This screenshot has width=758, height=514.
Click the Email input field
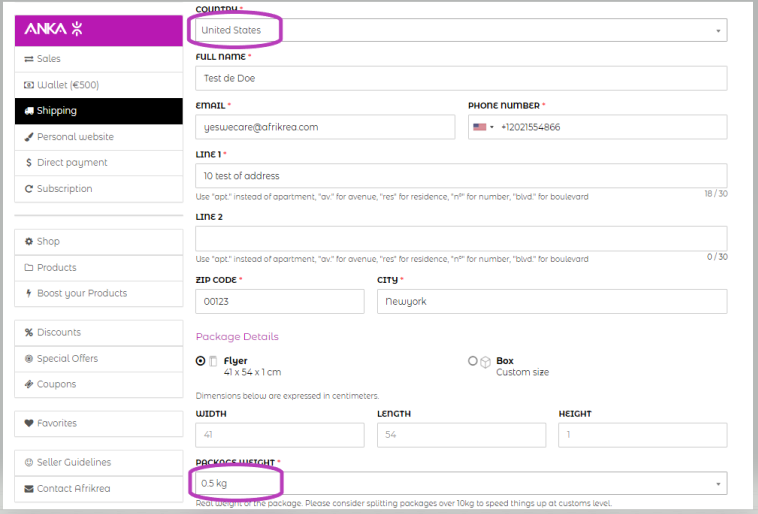[325, 127]
